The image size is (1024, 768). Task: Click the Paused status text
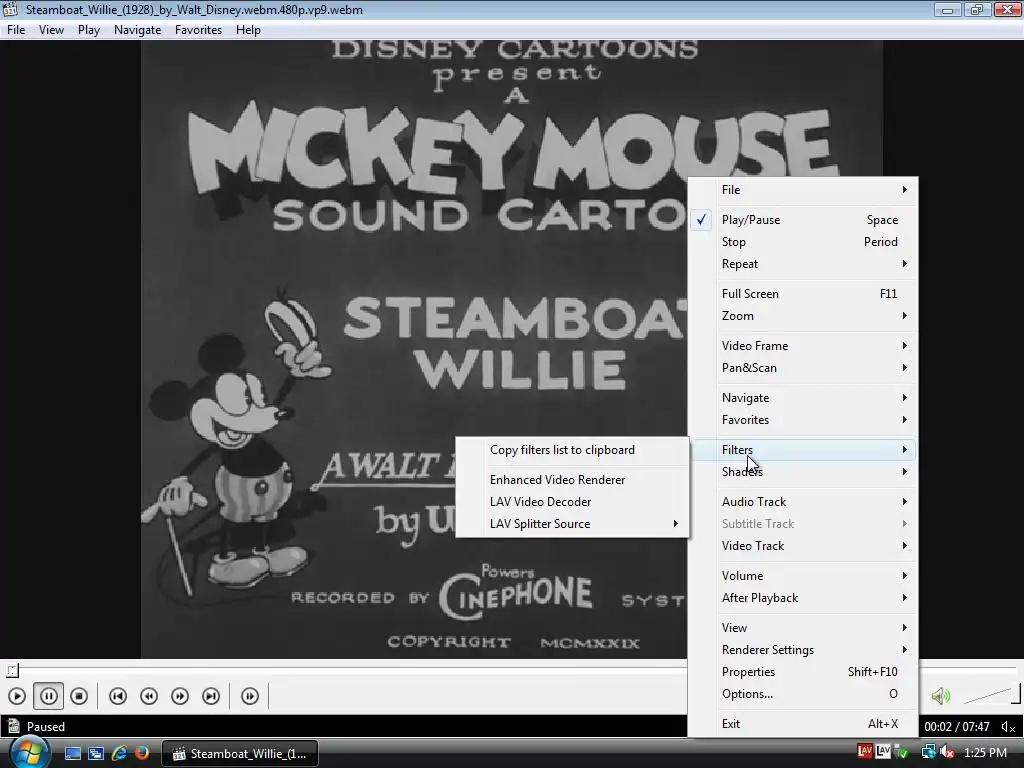pos(46,726)
